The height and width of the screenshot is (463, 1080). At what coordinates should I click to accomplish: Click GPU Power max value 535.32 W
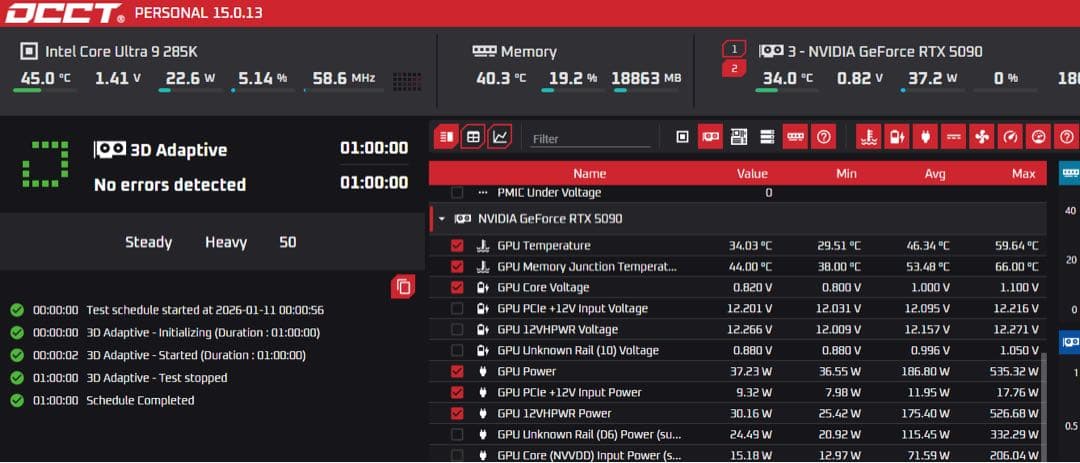point(1012,371)
